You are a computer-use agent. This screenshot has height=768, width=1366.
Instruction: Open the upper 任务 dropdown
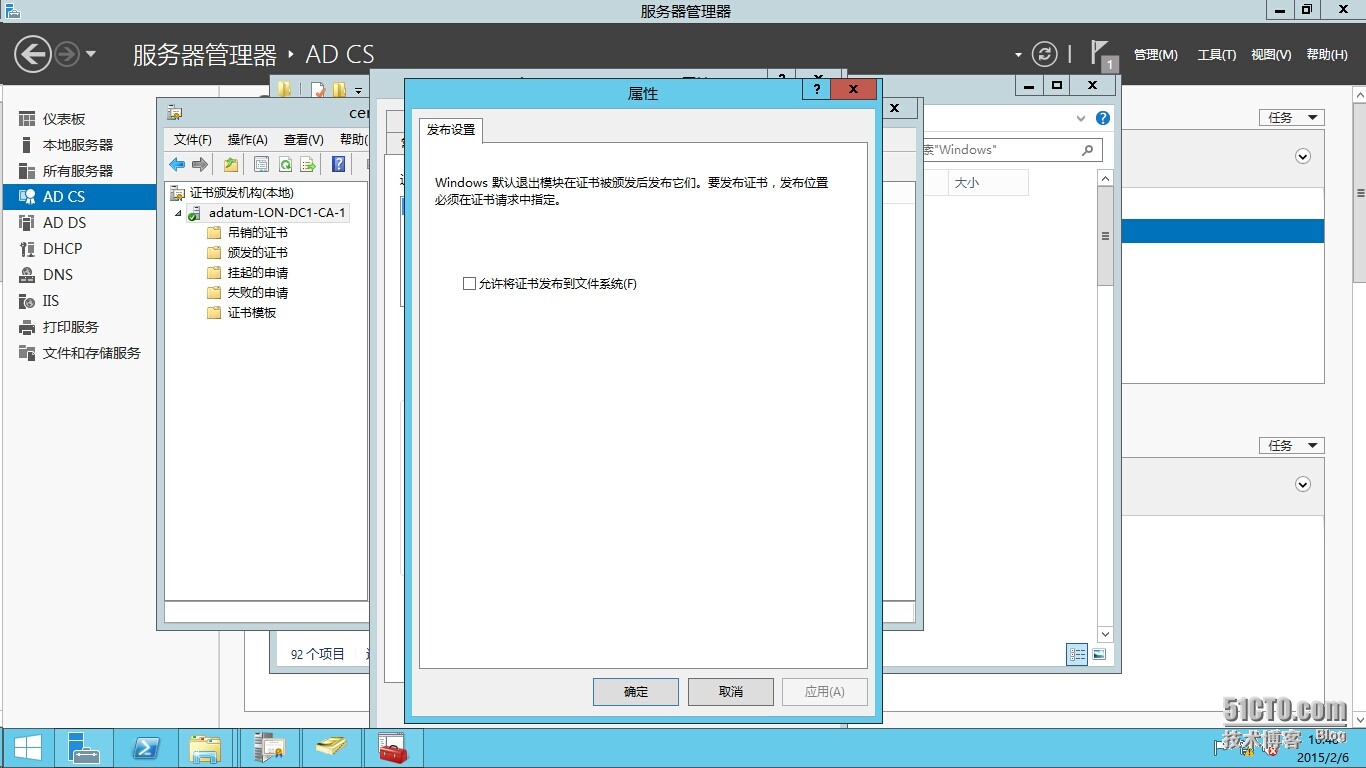(x=1291, y=118)
